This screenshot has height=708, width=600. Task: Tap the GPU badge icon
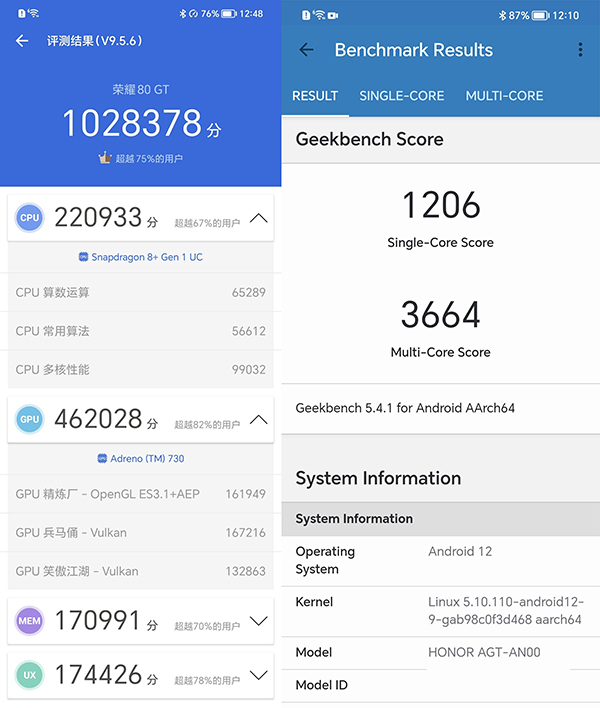pyautogui.click(x=30, y=421)
